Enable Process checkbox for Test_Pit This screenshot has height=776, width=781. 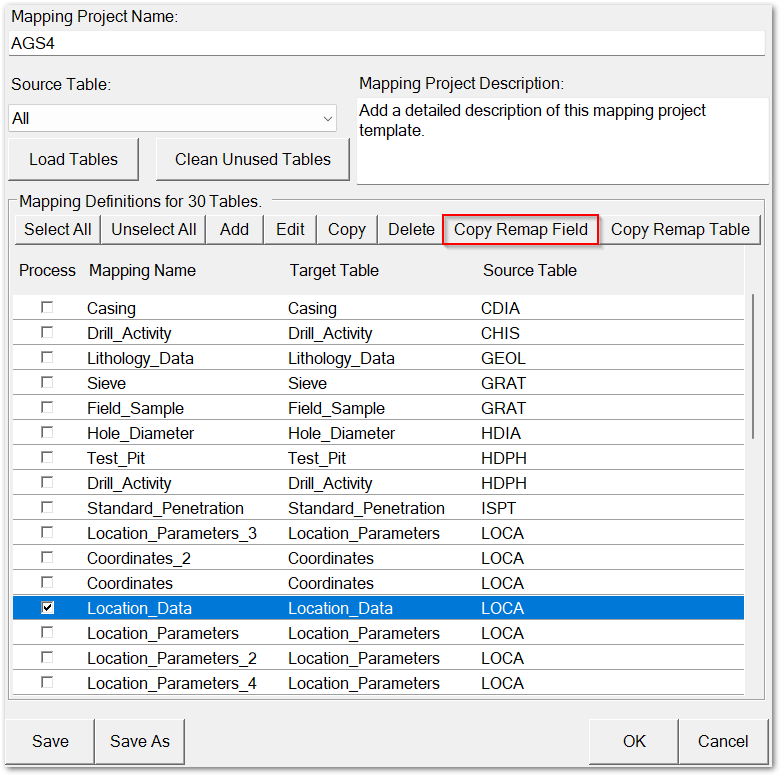tap(47, 457)
